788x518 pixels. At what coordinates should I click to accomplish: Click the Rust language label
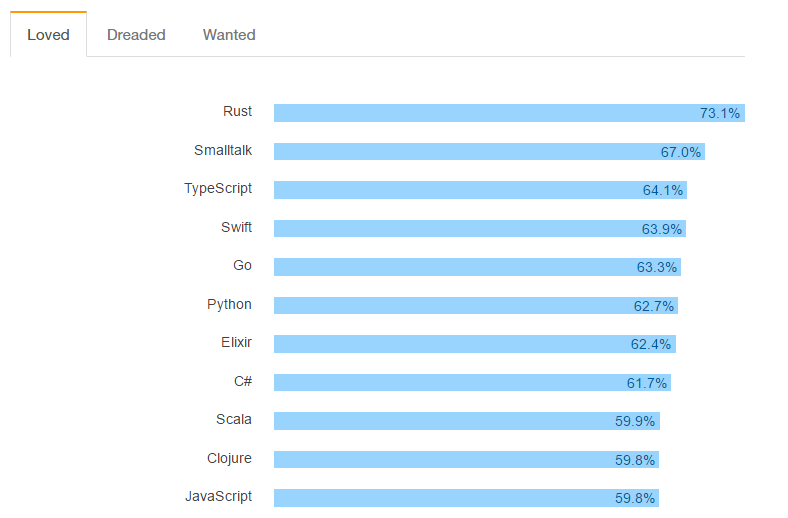point(237,111)
